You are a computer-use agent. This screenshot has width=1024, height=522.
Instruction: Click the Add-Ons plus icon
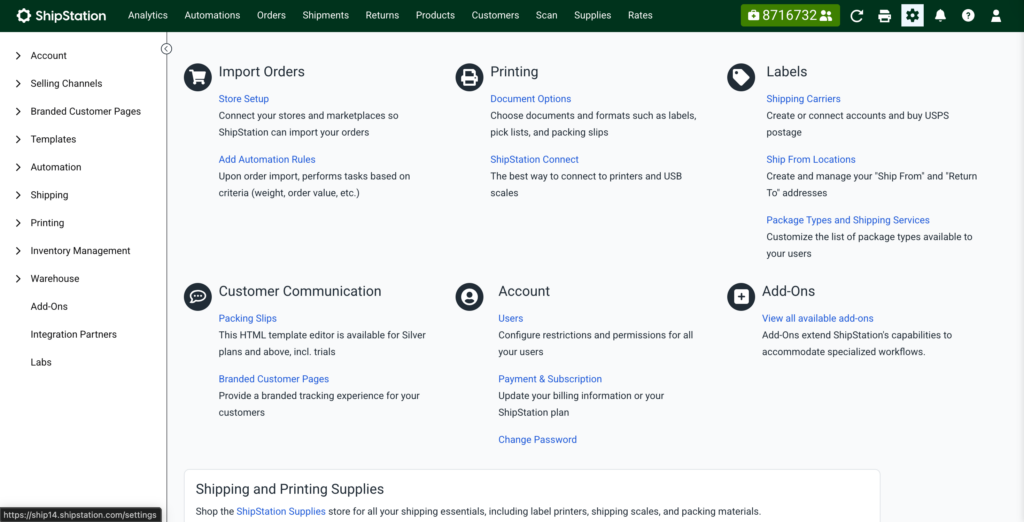coord(741,297)
